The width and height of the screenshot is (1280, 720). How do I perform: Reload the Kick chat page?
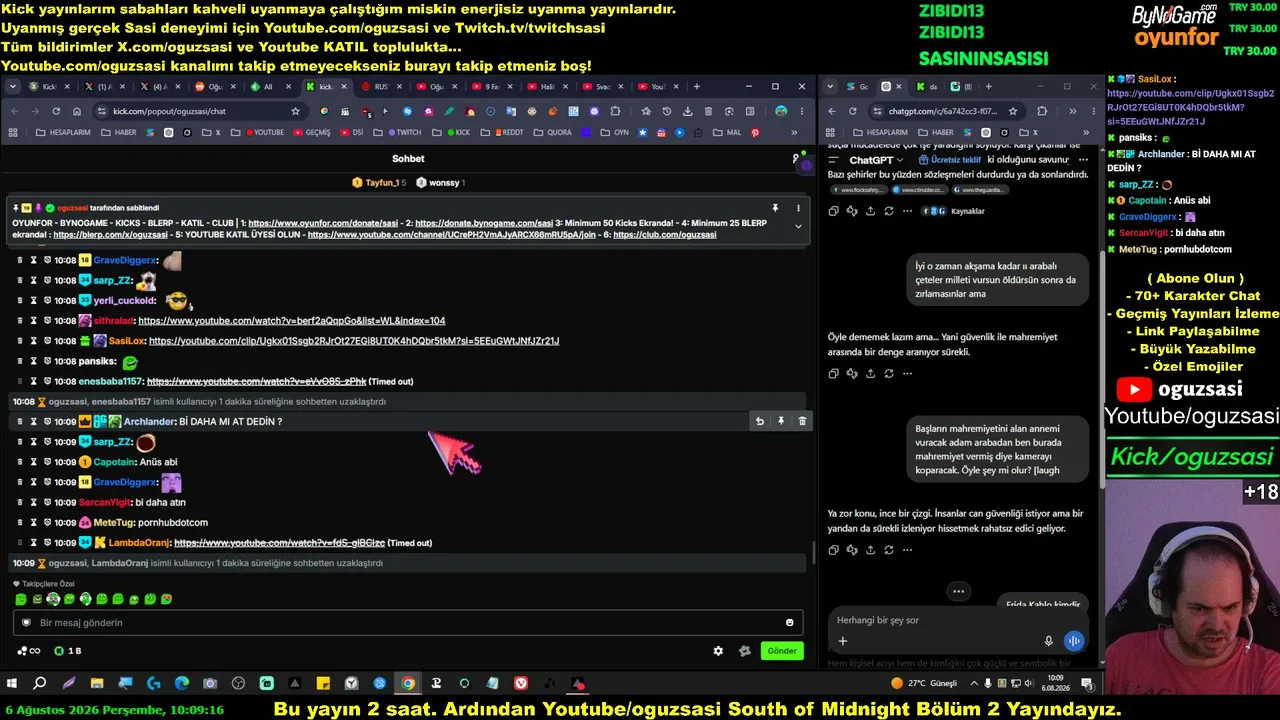pos(56,111)
